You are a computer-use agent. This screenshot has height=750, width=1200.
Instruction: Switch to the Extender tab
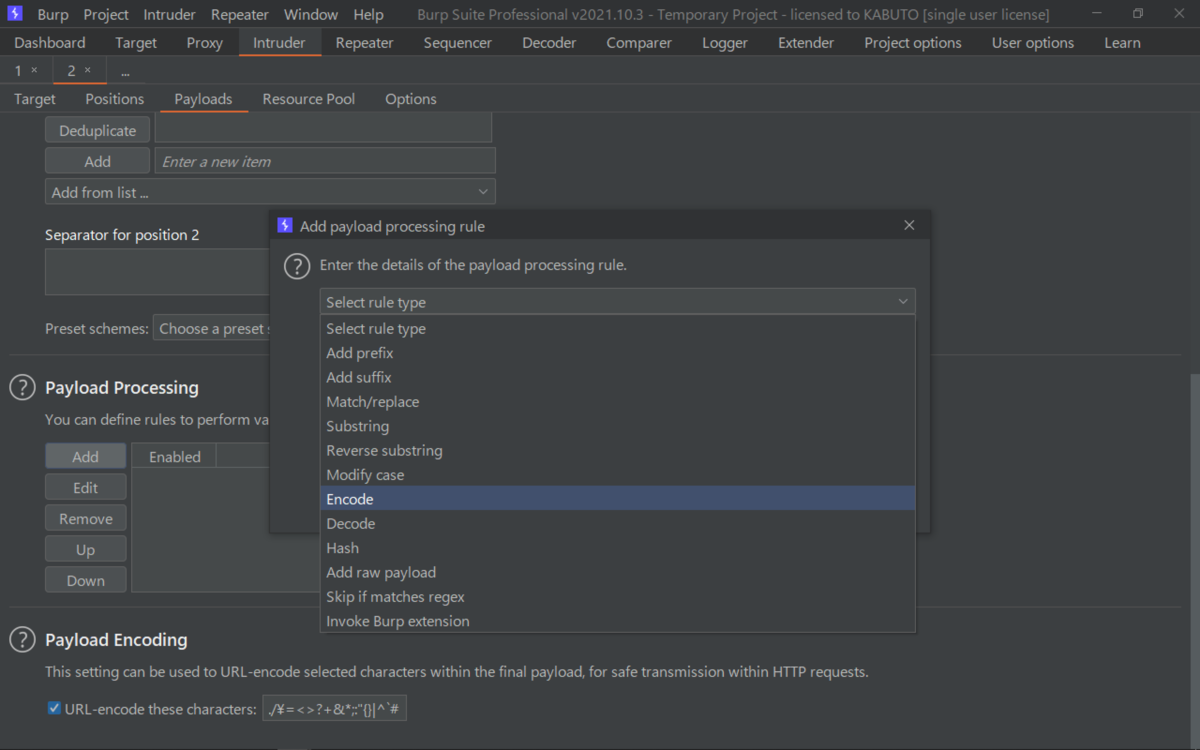[806, 43]
